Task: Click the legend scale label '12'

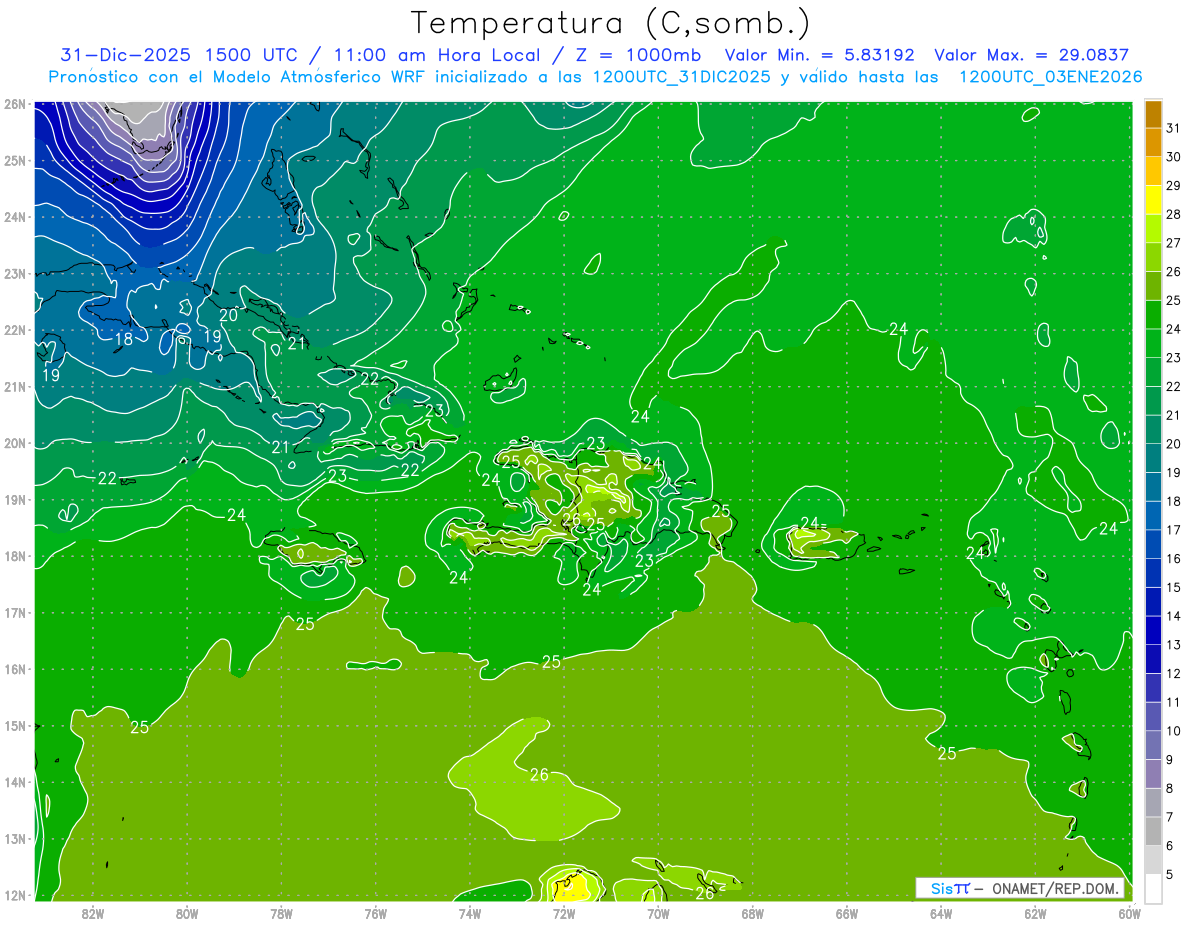Action: [x=1174, y=674]
